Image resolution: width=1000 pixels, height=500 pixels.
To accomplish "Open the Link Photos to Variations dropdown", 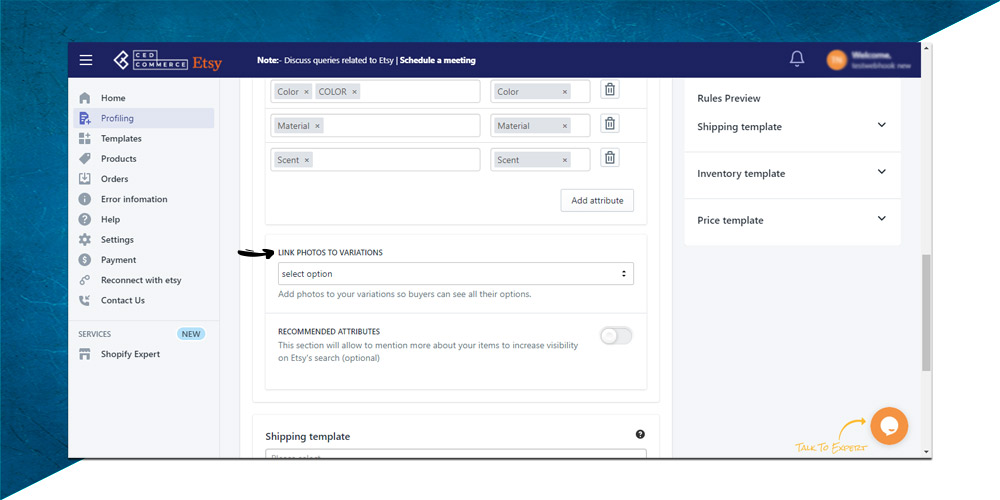I will (456, 274).
